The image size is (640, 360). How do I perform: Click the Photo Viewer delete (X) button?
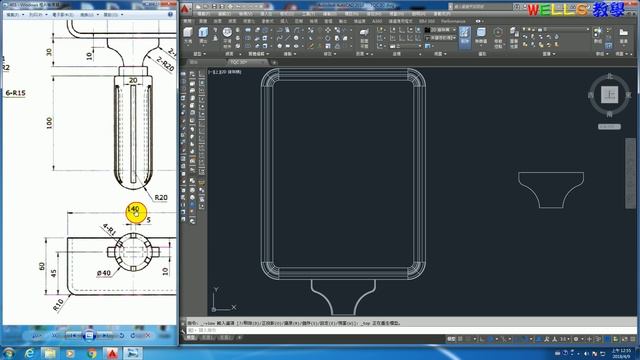pos(148,336)
